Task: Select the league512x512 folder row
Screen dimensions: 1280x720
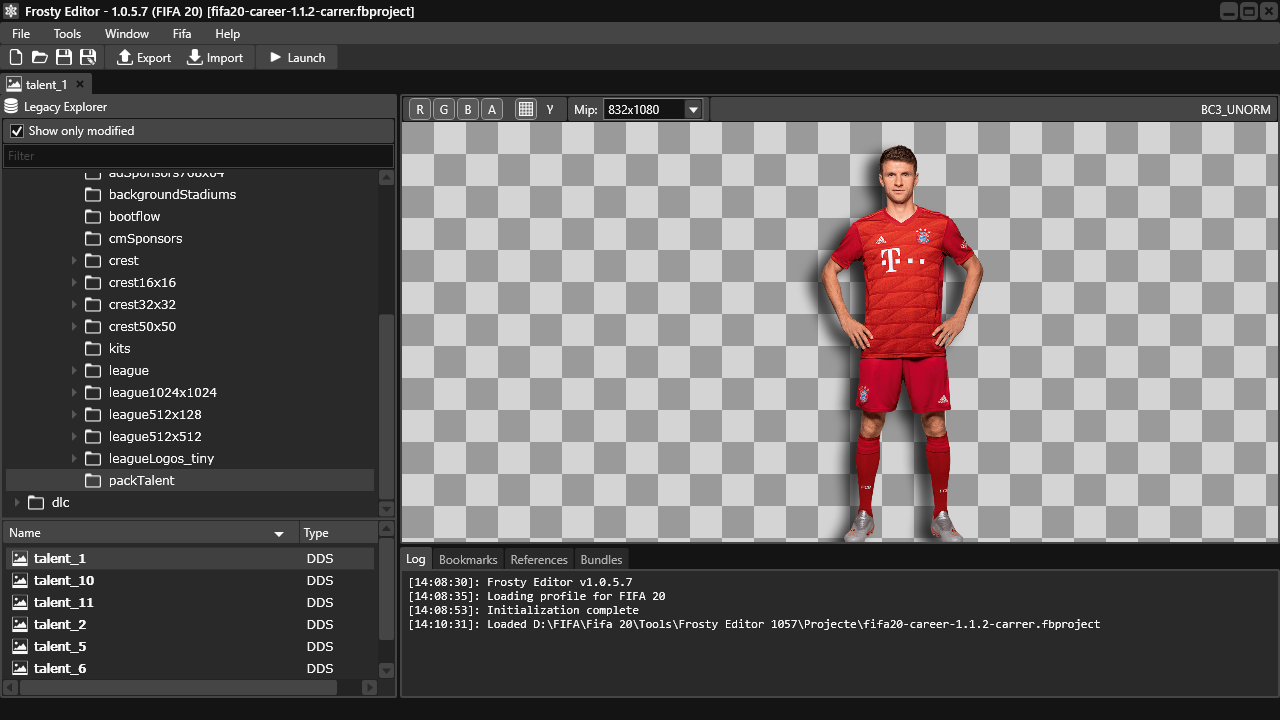Action: (190, 437)
